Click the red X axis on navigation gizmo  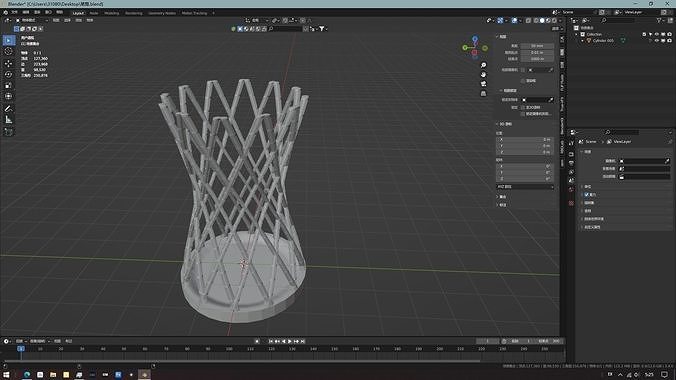click(x=475, y=53)
